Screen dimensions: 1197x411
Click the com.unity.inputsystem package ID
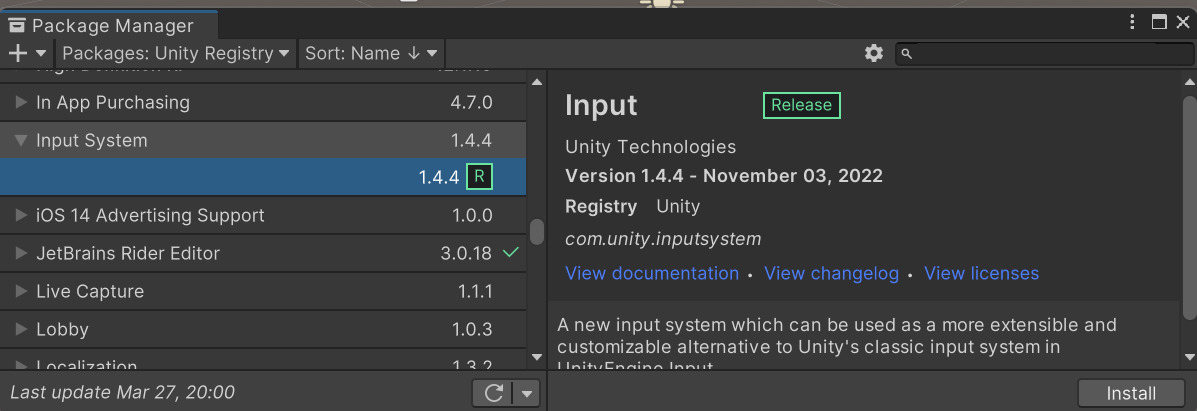(x=663, y=239)
